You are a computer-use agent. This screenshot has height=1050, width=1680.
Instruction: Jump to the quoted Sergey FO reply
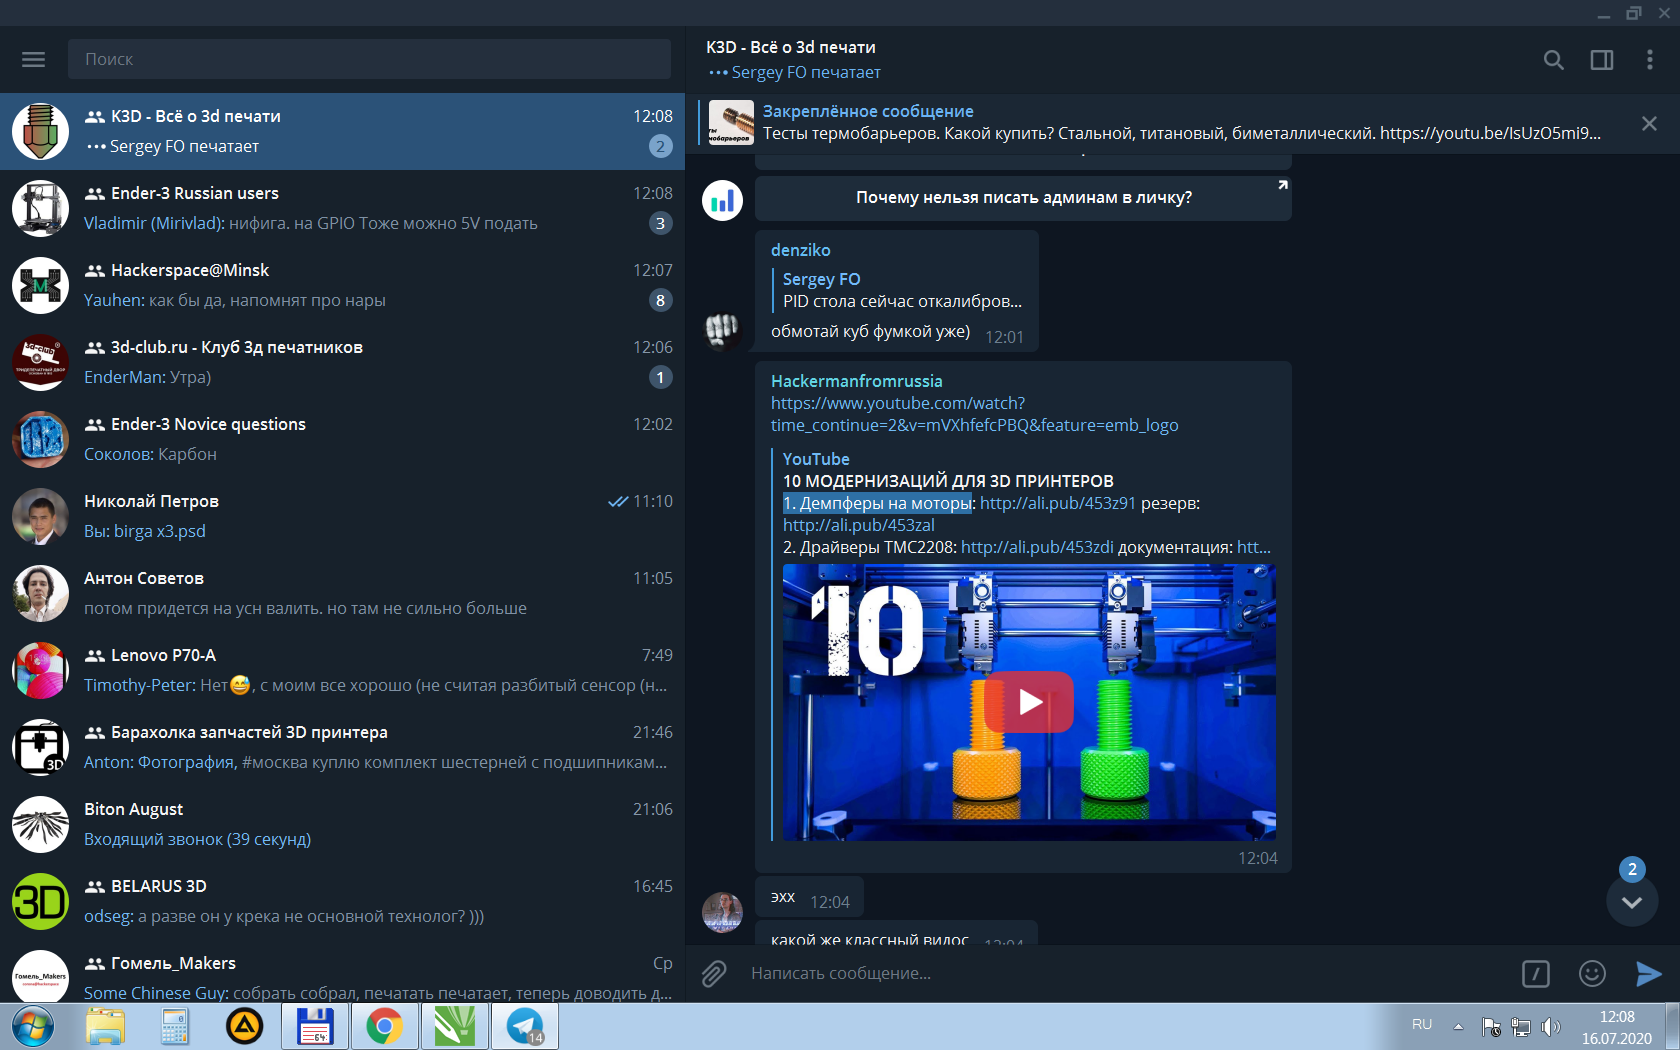pyautogui.click(x=901, y=290)
